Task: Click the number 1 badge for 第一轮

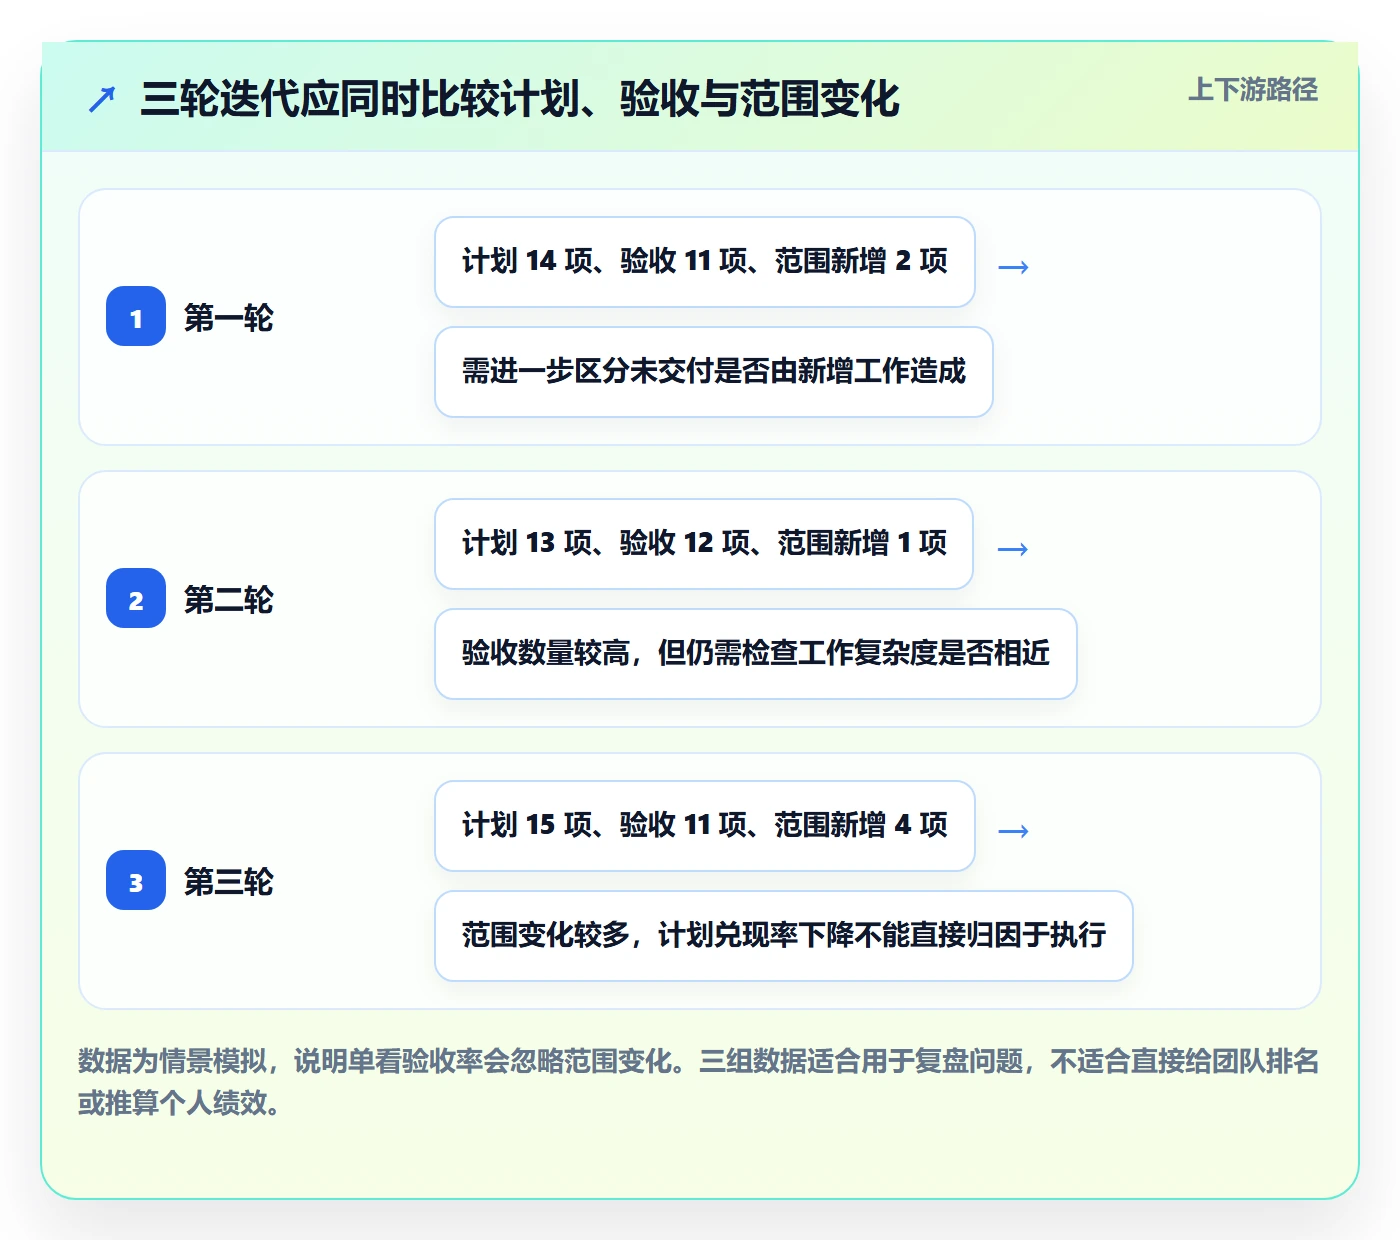Action: [x=136, y=317]
